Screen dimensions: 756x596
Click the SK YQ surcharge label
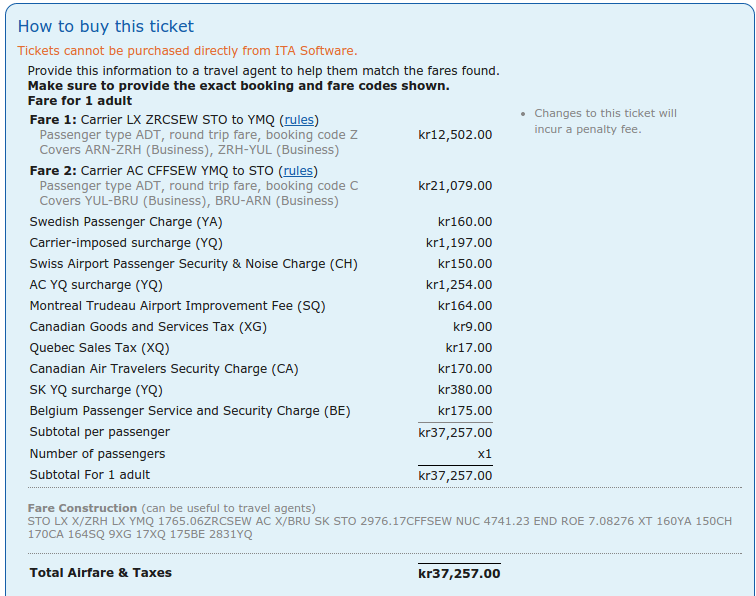[x=95, y=390]
